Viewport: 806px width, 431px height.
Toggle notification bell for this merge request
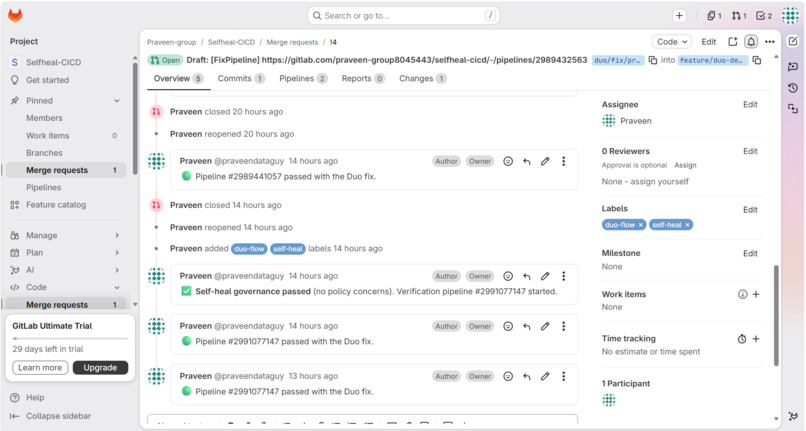[751, 42]
